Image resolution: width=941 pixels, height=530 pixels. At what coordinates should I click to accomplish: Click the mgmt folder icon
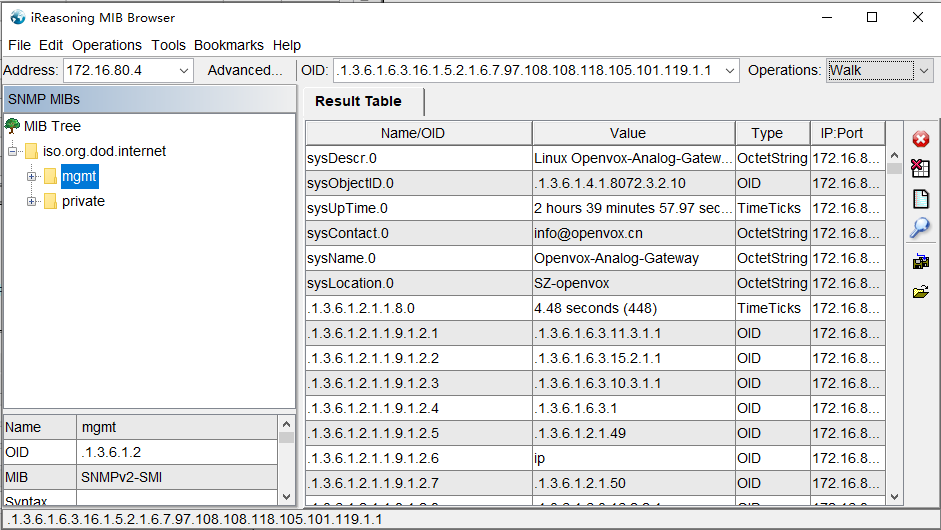(x=51, y=176)
